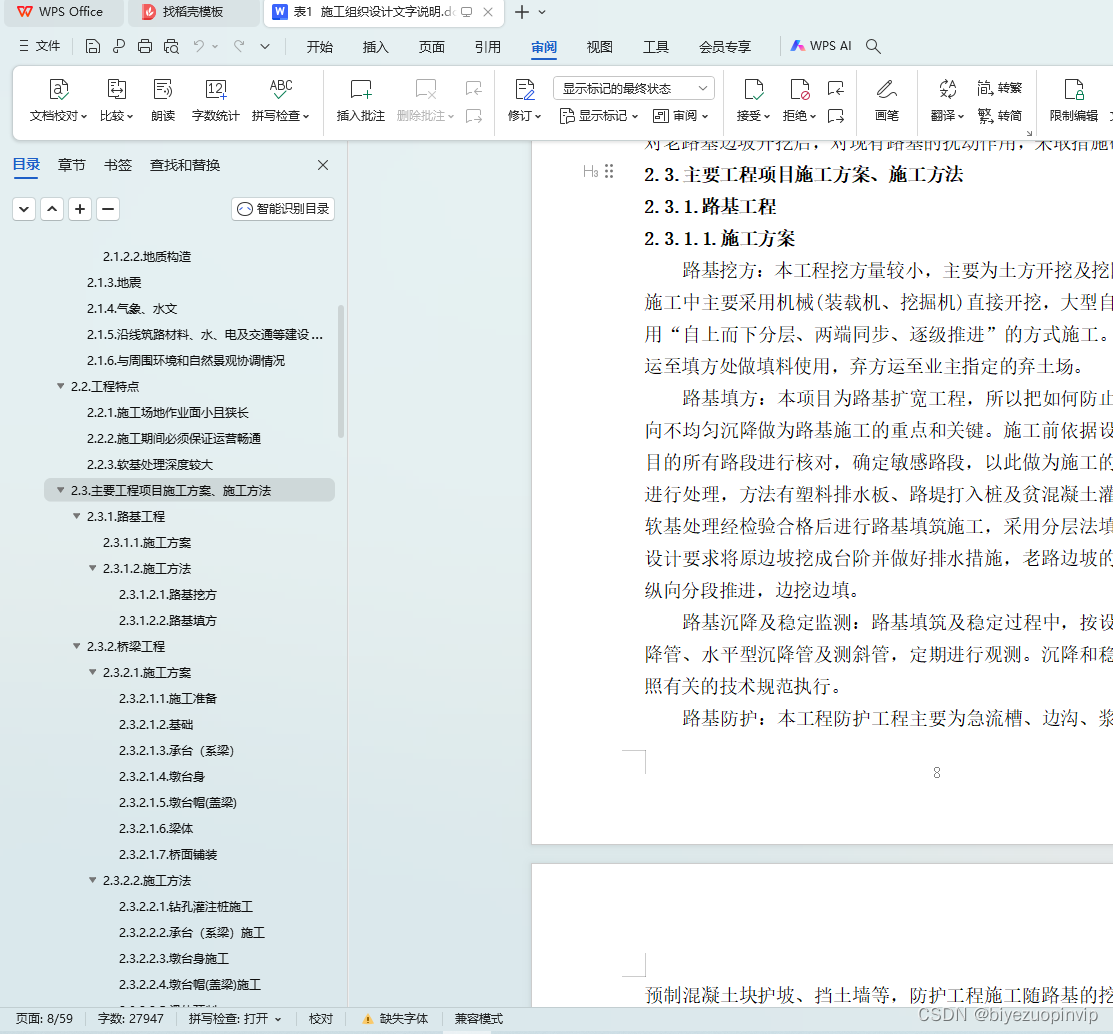Open the 开始 ribbon tab
Image resolution: width=1113 pixels, height=1034 pixels.
[319, 47]
